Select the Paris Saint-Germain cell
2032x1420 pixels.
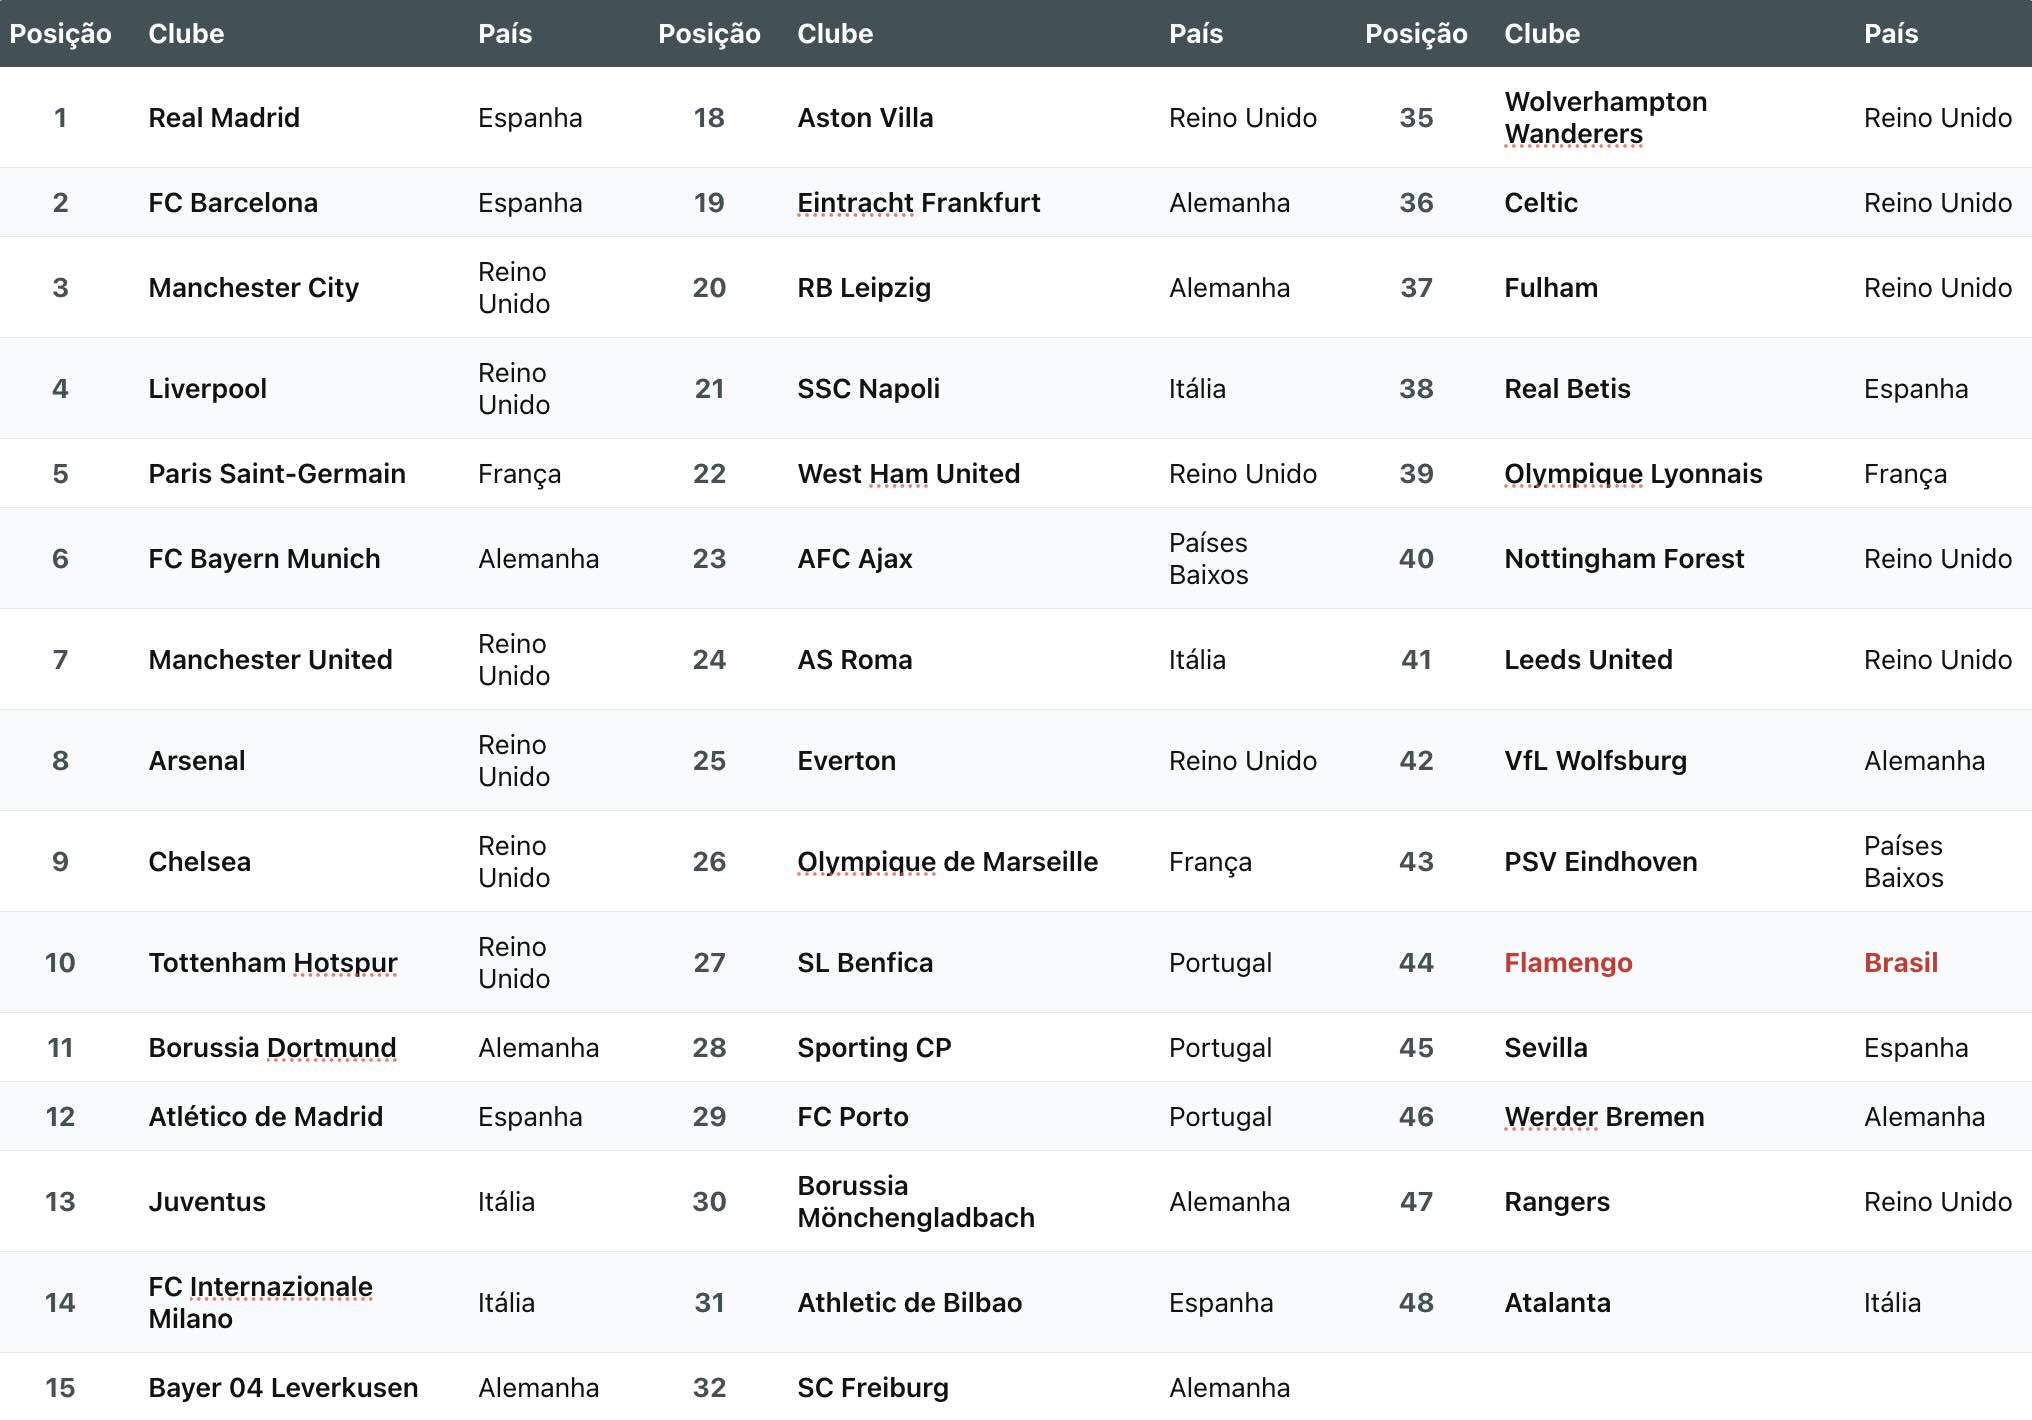(x=277, y=474)
